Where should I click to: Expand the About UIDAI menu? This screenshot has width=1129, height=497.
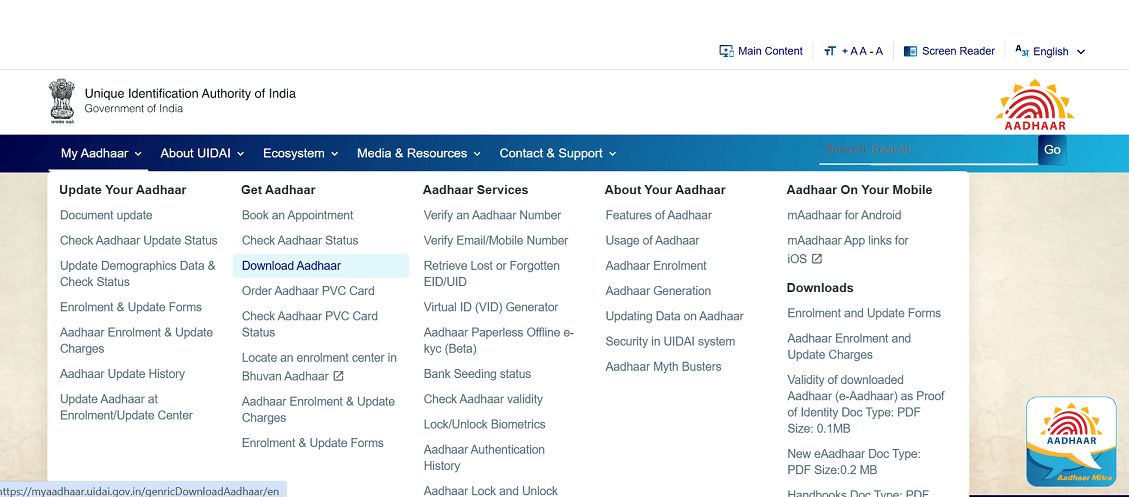pyautogui.click(x=202, y=153)
